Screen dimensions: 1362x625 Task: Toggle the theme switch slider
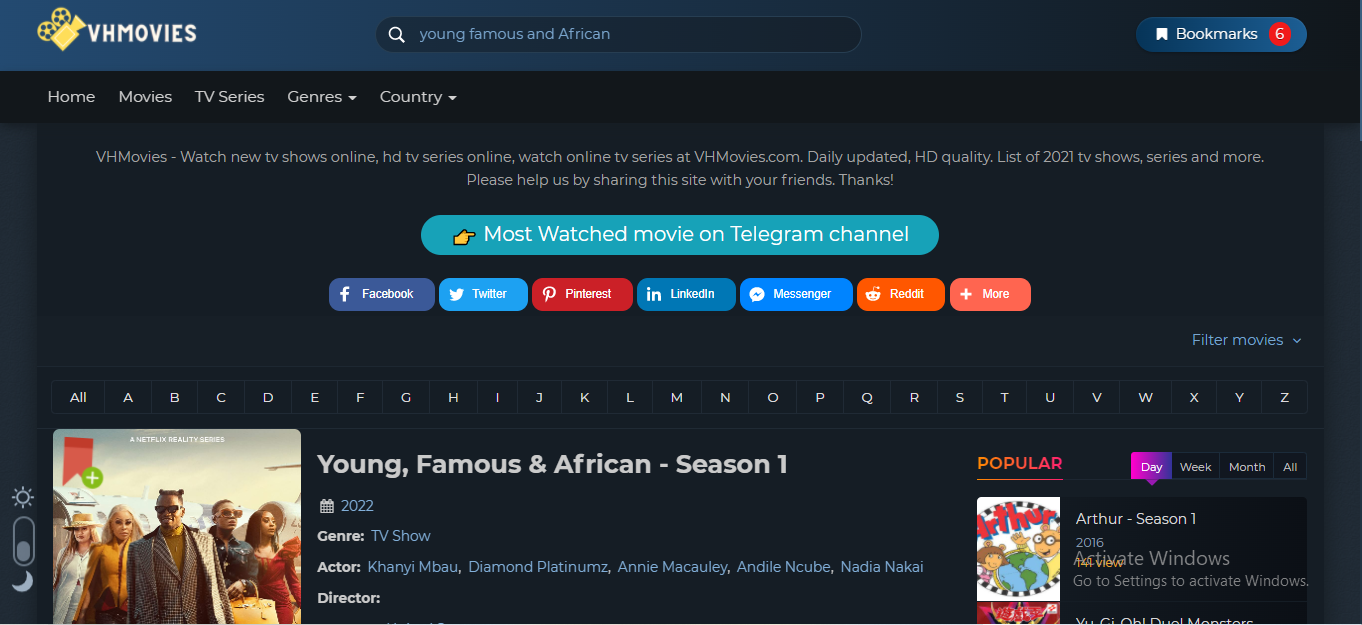tap(23, 540)
